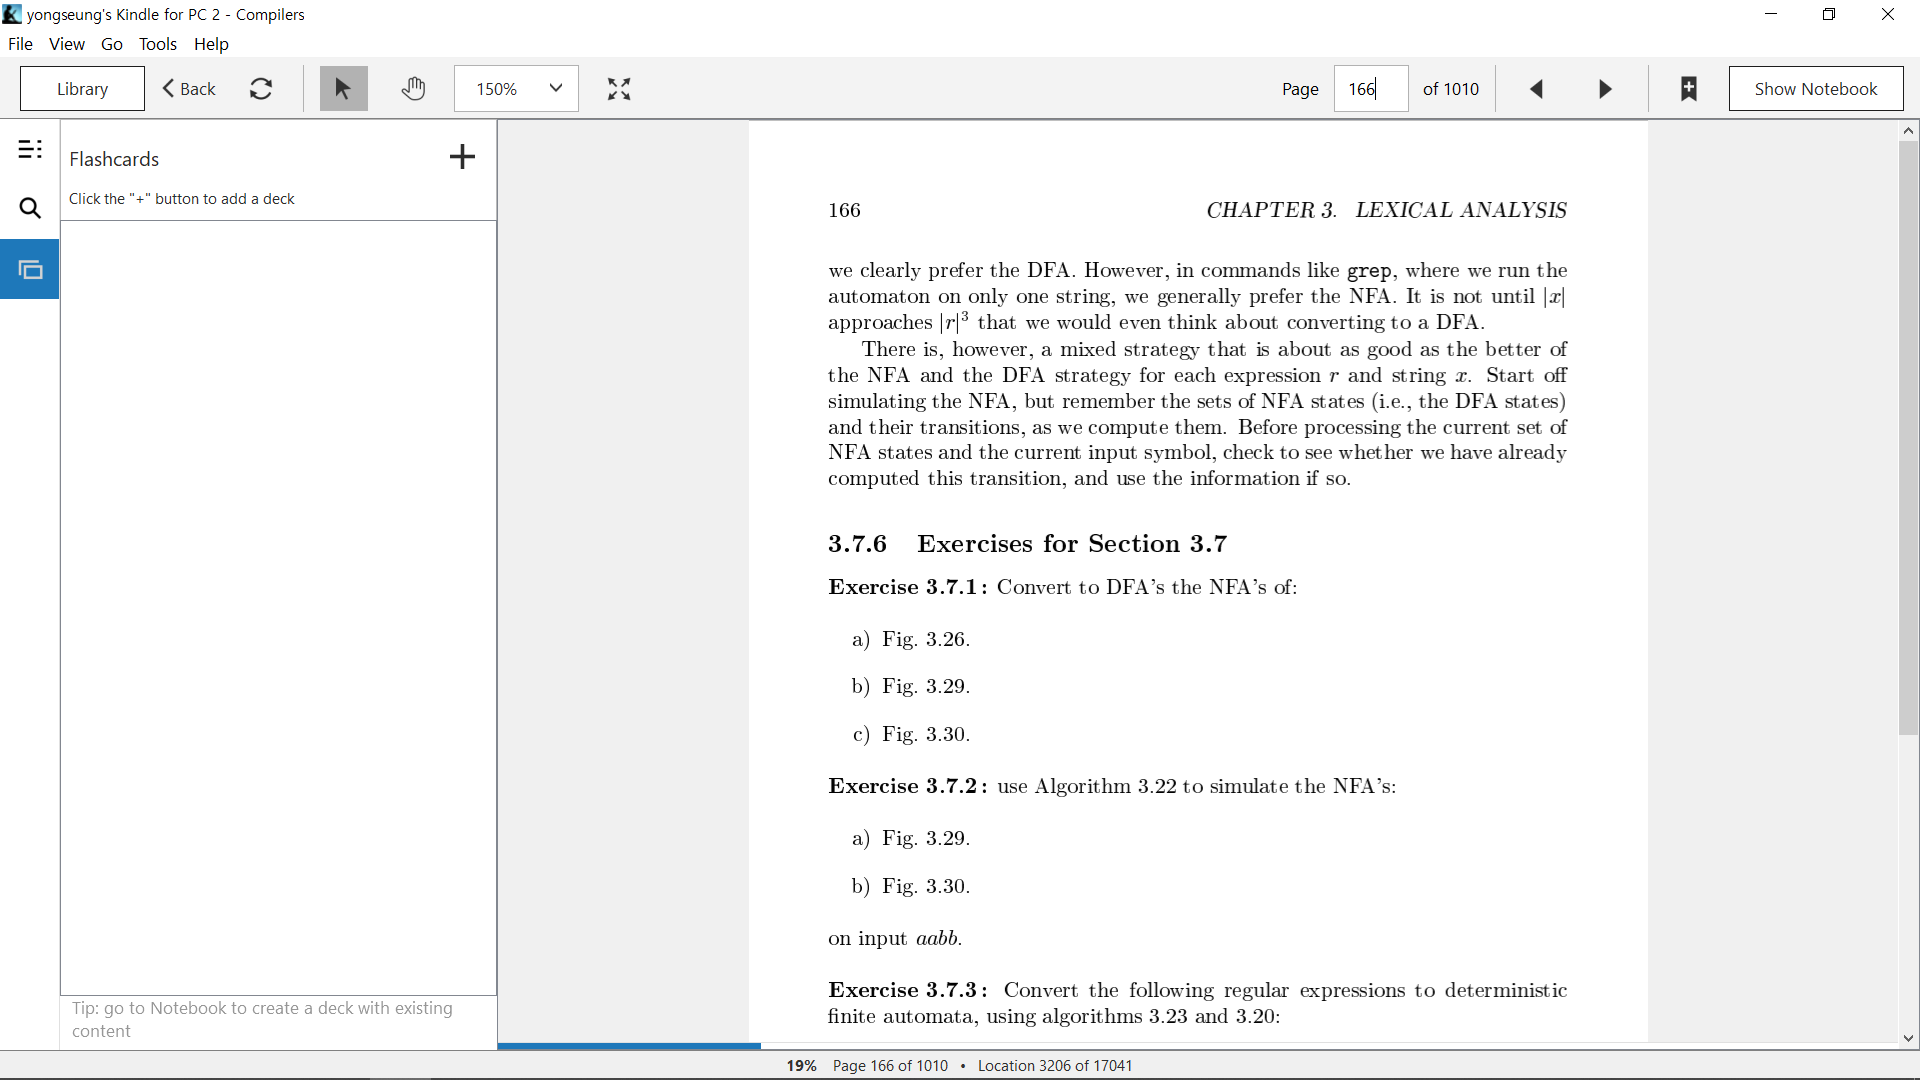
Task: Click the reading progress bar
Action: click(1198, 1046)
